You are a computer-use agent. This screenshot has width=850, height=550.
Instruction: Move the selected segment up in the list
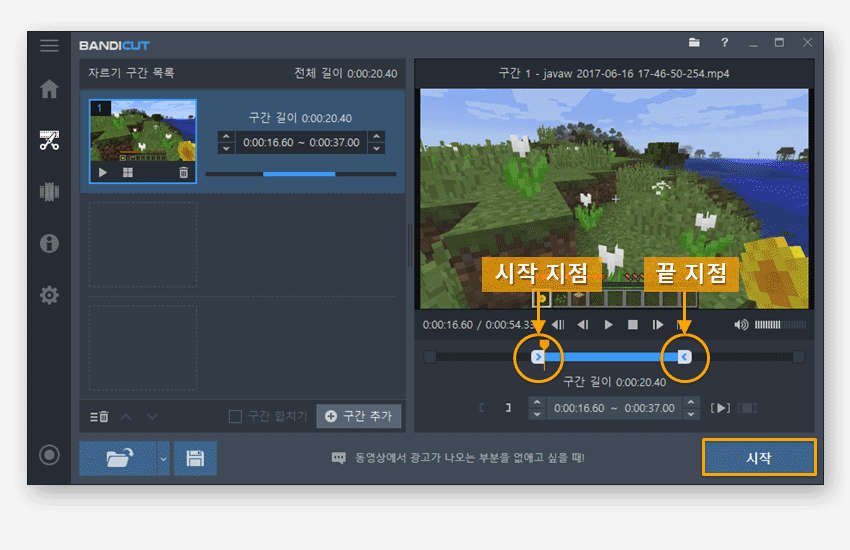coord(126,417)
